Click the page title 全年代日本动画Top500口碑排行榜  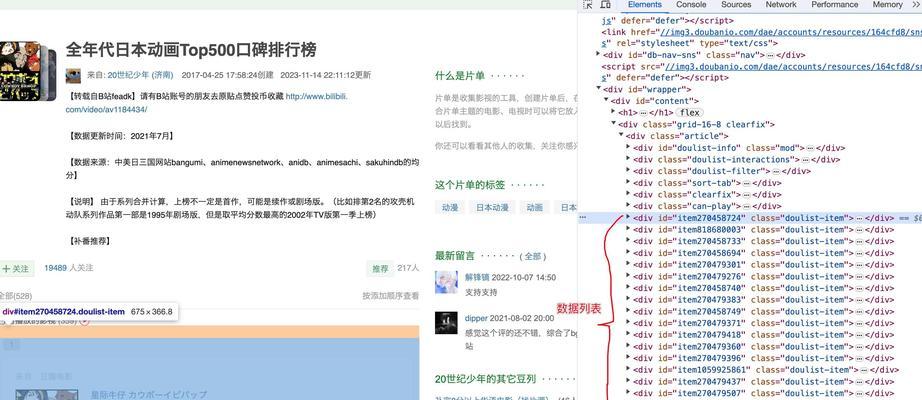tap(191, 49)
